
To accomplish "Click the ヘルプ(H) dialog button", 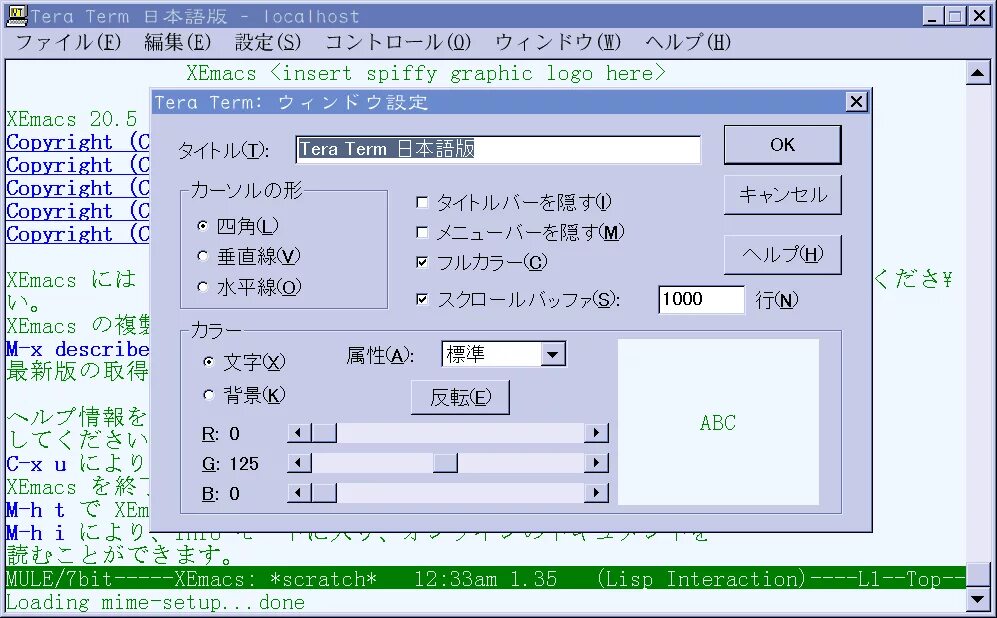I will (783, 254).
